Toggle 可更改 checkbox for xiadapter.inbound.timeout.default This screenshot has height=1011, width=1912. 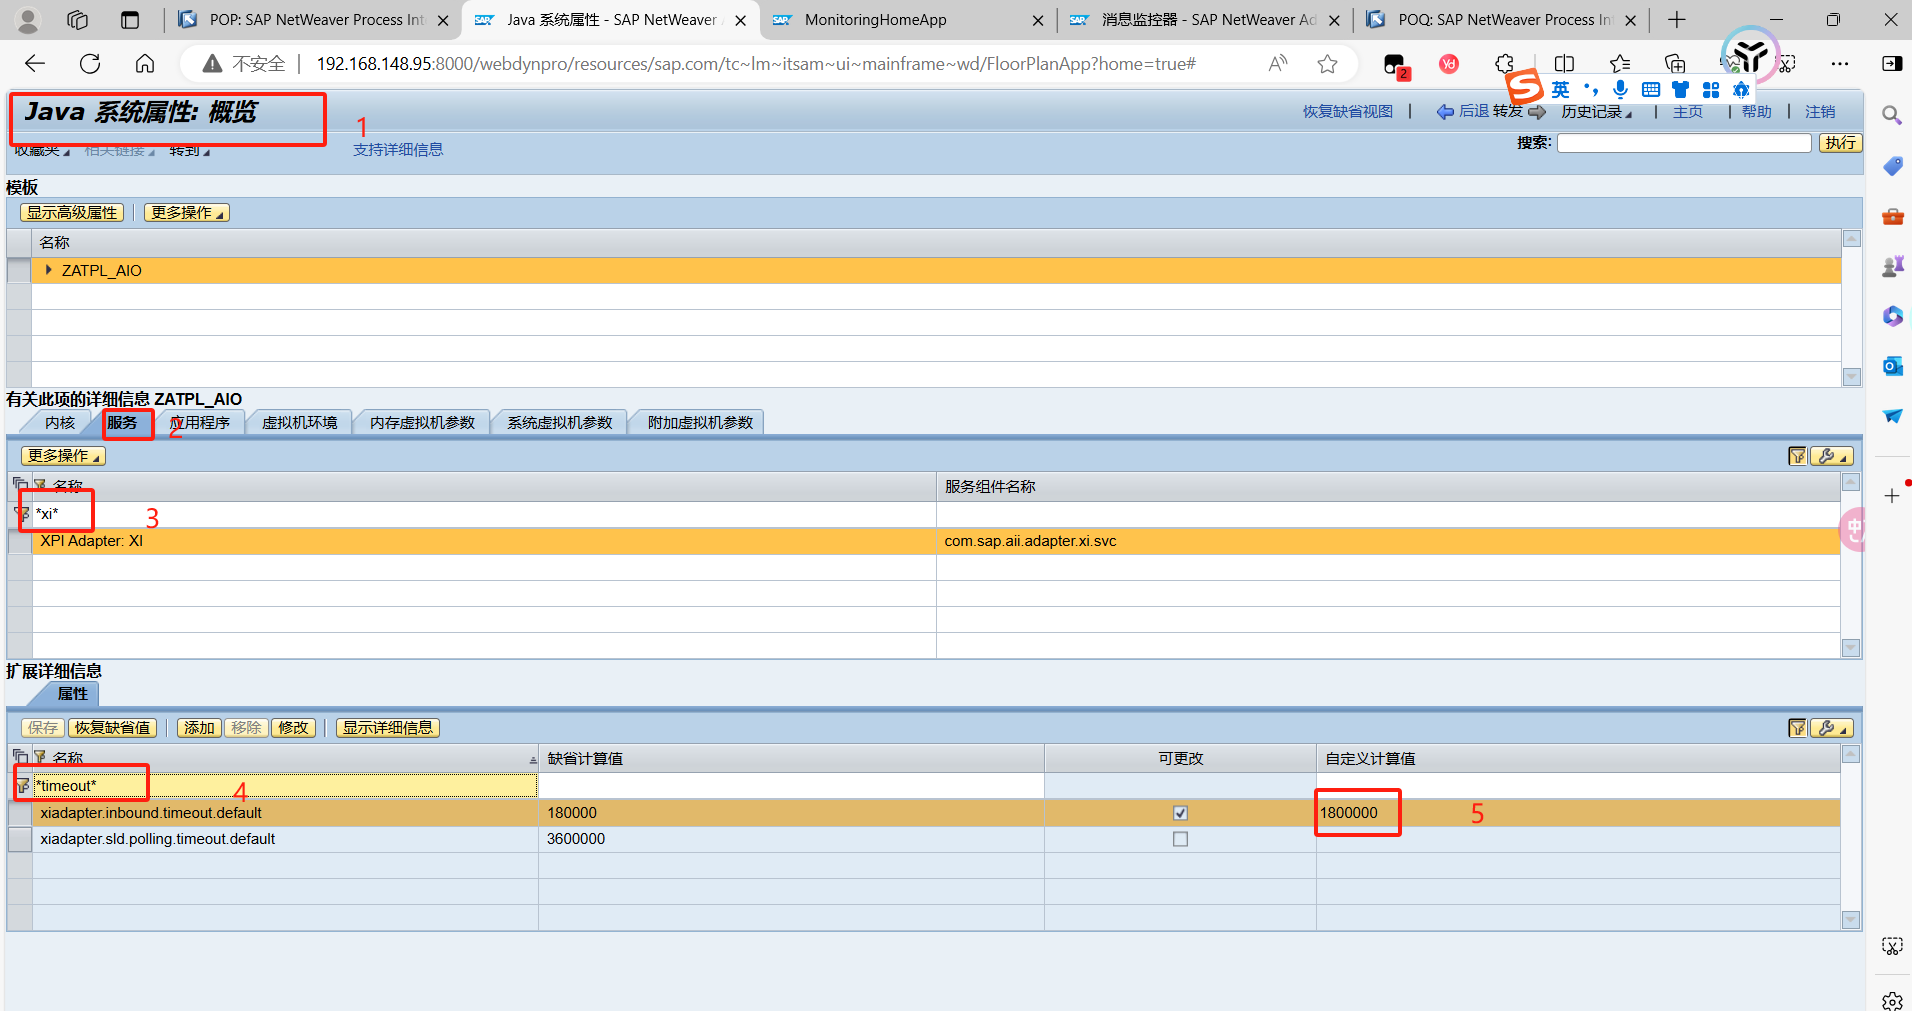pos(1180,813)
